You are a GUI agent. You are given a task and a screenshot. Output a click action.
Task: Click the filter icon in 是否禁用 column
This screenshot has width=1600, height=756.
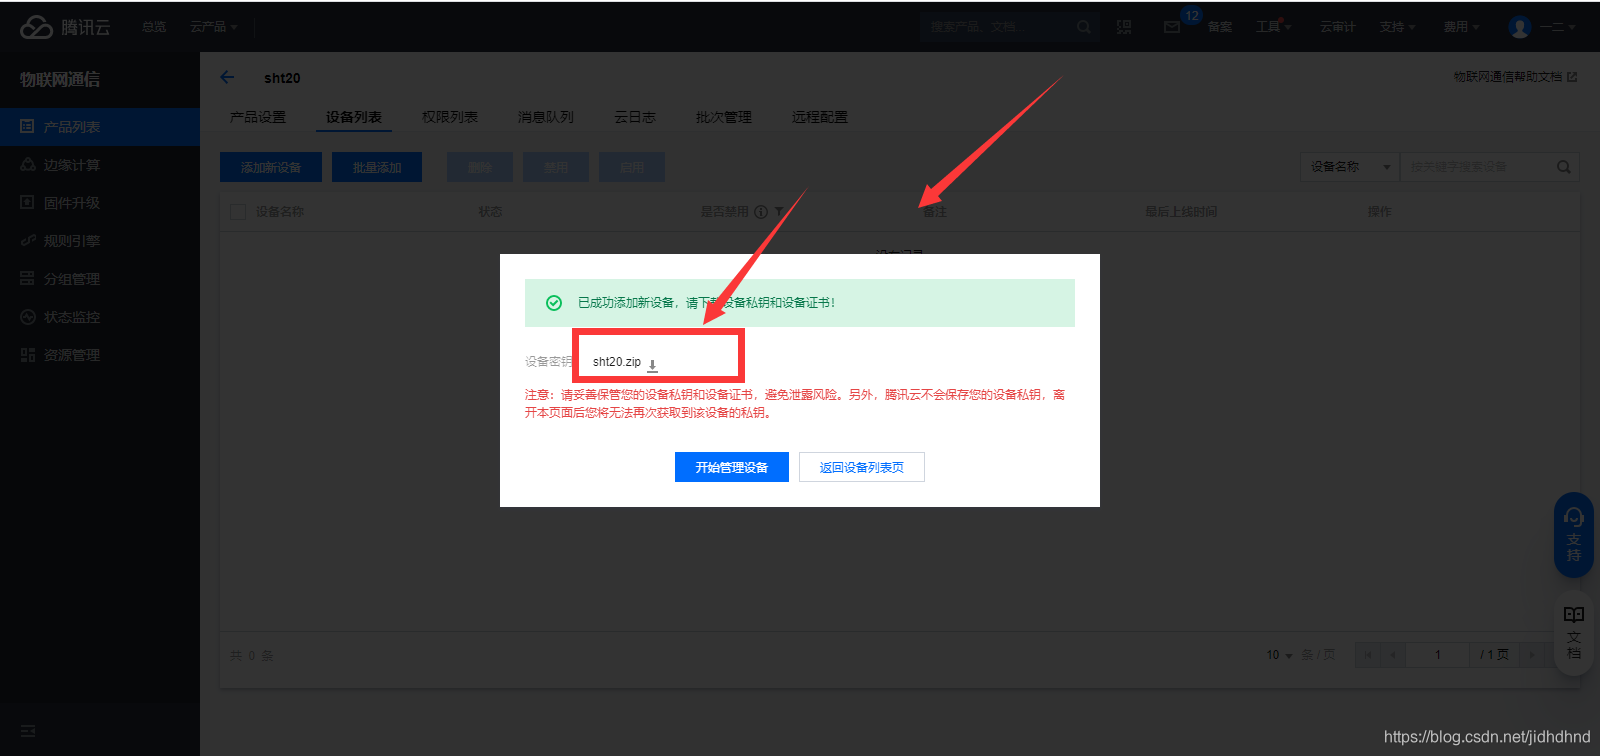[779, 212]
